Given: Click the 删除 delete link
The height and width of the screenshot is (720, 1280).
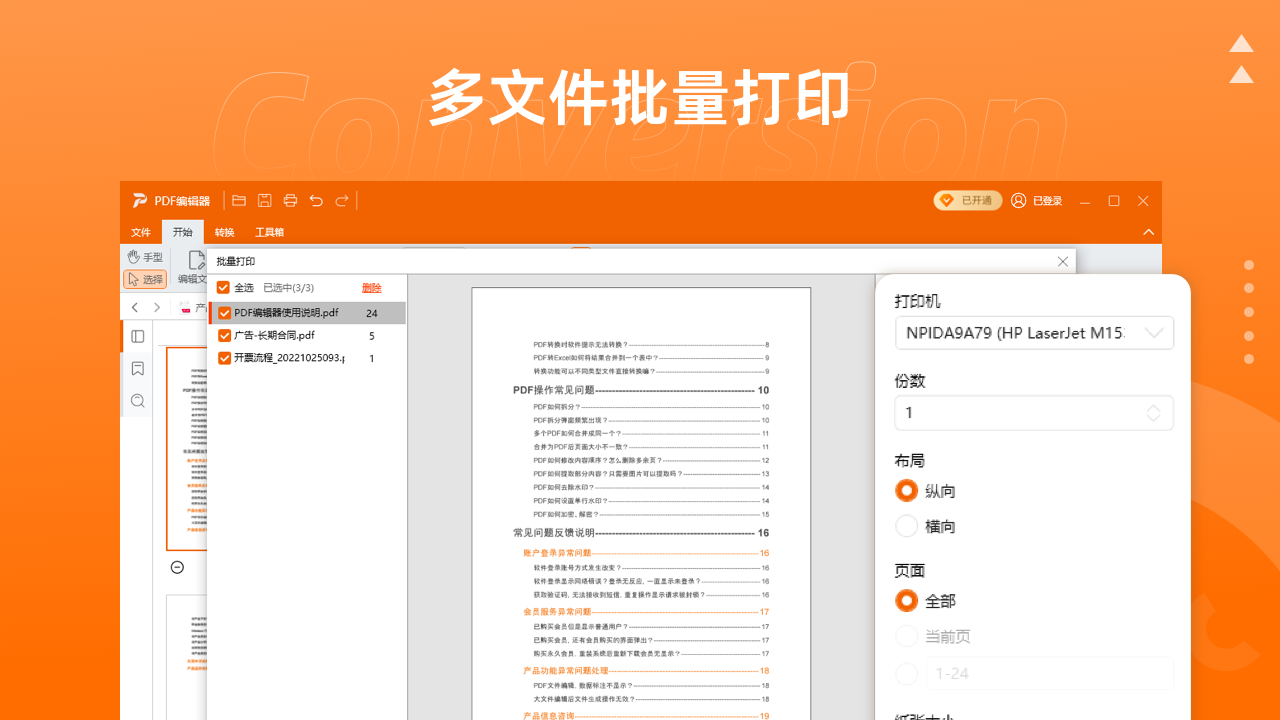Looking at the screenshot, I should [371, 287].
